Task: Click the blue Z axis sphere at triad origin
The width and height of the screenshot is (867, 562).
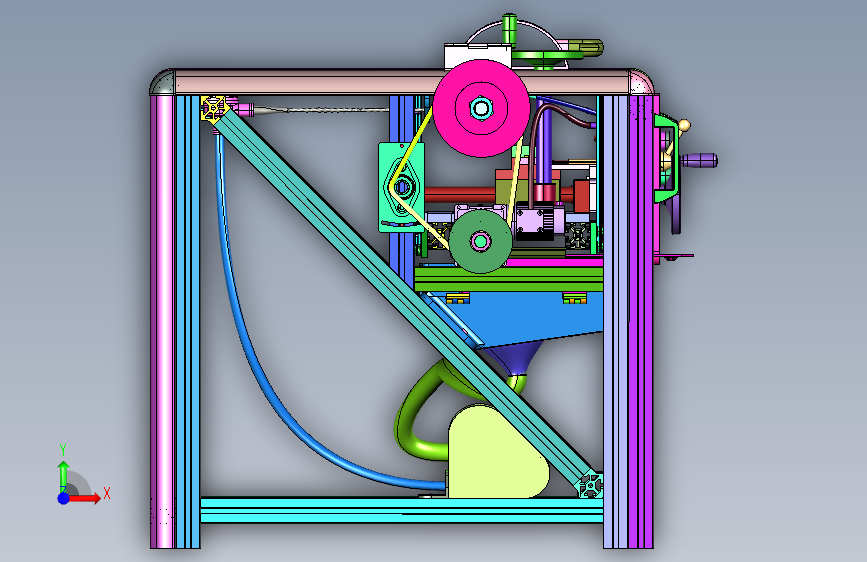Action: [x=64, y=498]
